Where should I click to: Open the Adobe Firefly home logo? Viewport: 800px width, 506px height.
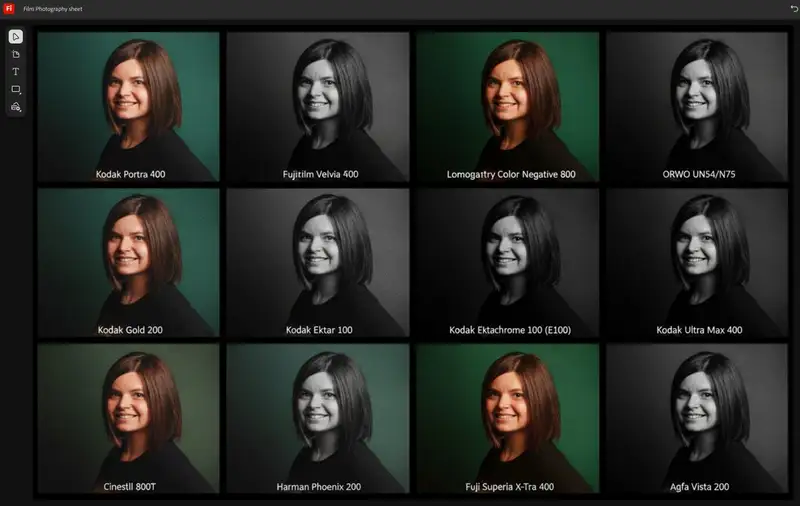(x=9, y=9)
